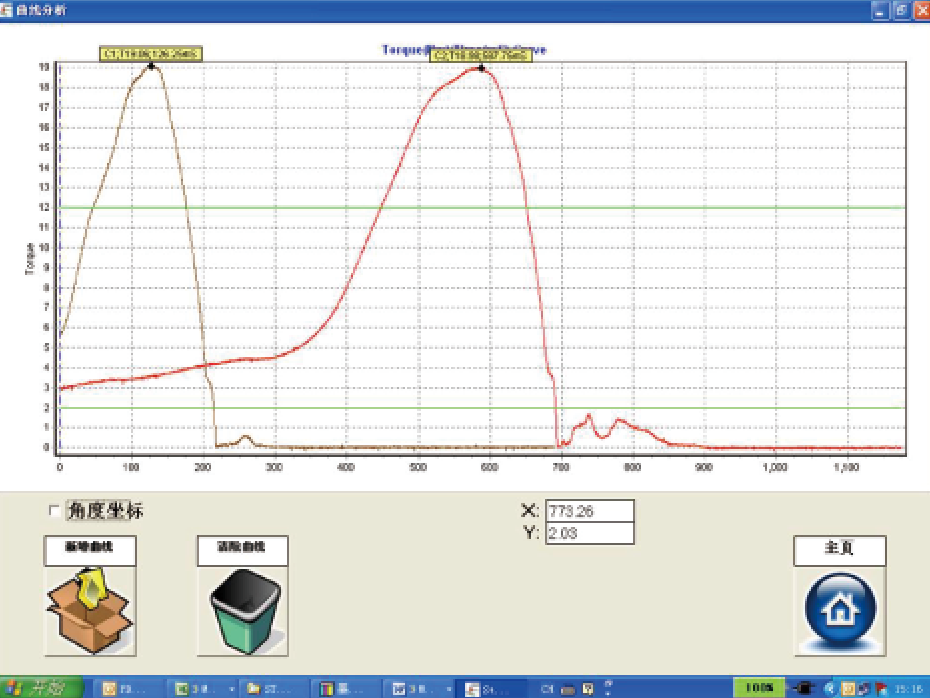Click inside the Y coordinate field
Screen dimensions: 930x698
589,534
